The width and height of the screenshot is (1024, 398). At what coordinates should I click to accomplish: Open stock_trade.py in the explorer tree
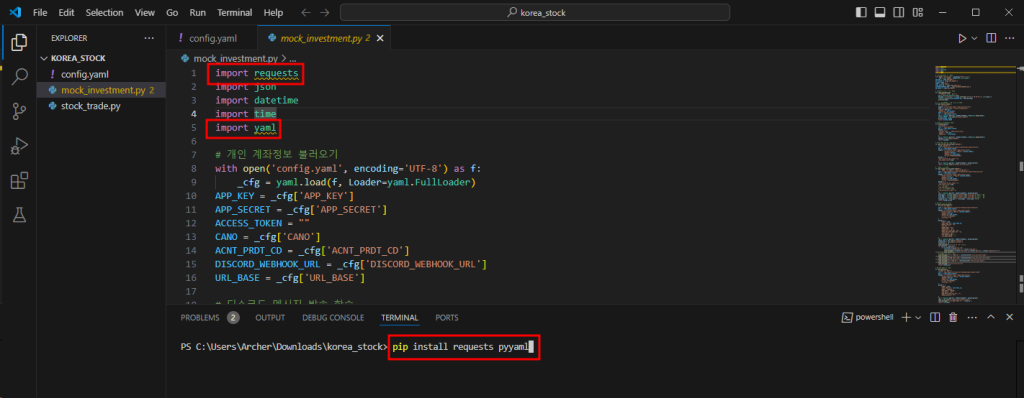[x=101, y=106]
